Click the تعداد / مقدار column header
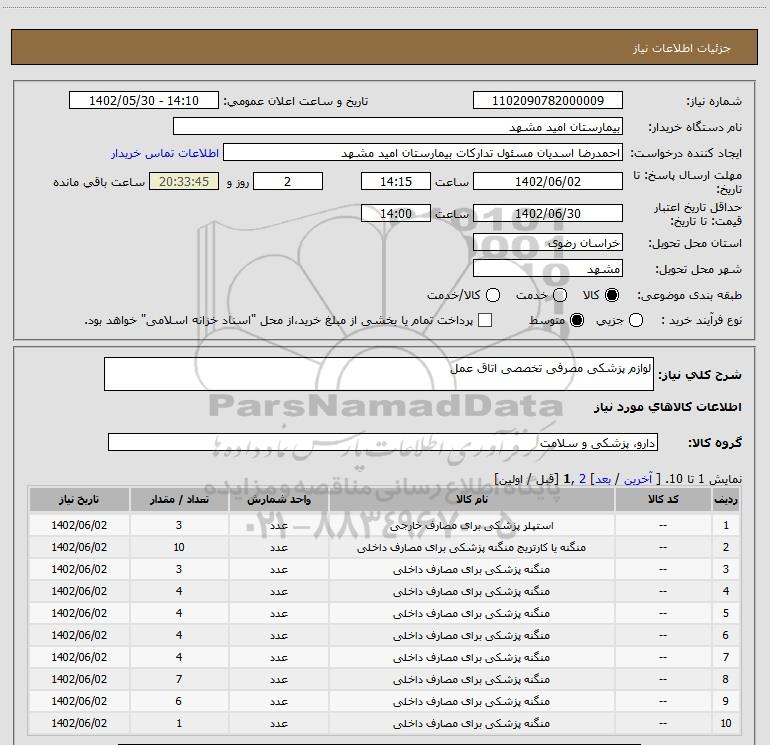Image resolution: width=770 pixels, height=745 pixels. coord(179,499)
